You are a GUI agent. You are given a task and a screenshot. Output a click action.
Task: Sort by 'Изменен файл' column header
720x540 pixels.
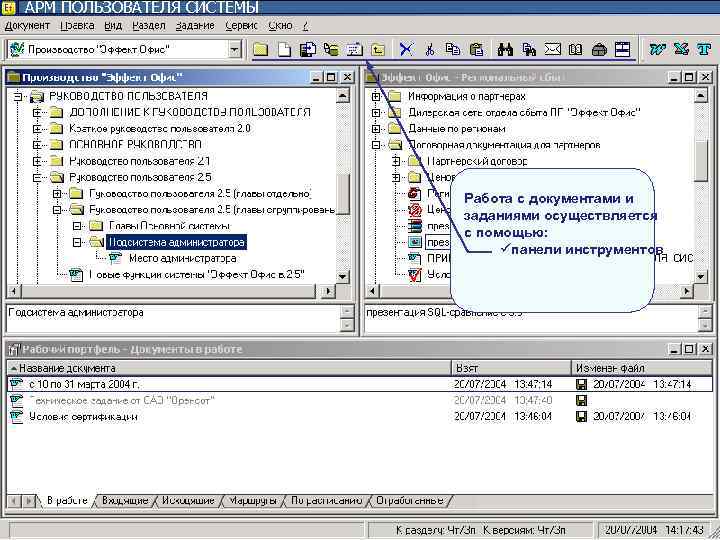642,368
